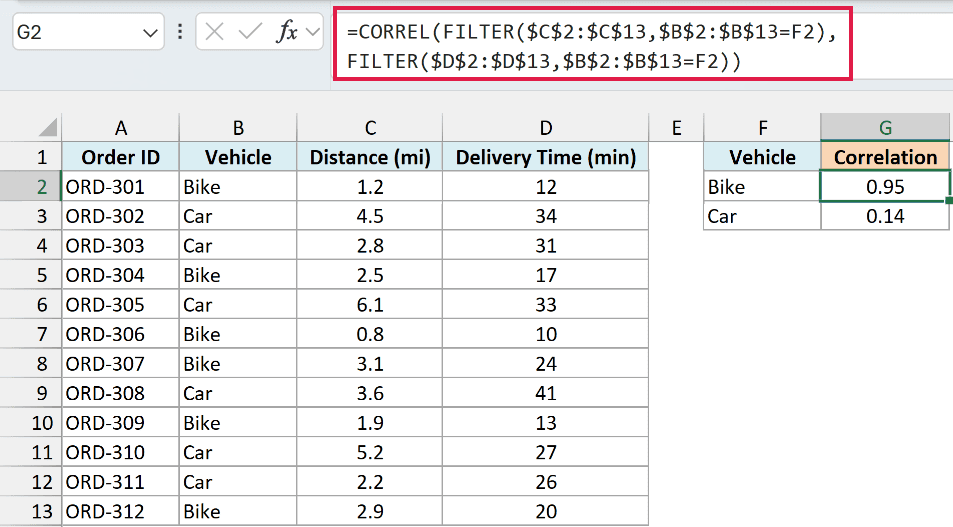Click the three-dot formula bar handle
Image resolution: width=953 pixels, height=527 pixels.
pyautogui.click(x=180, y=32)
